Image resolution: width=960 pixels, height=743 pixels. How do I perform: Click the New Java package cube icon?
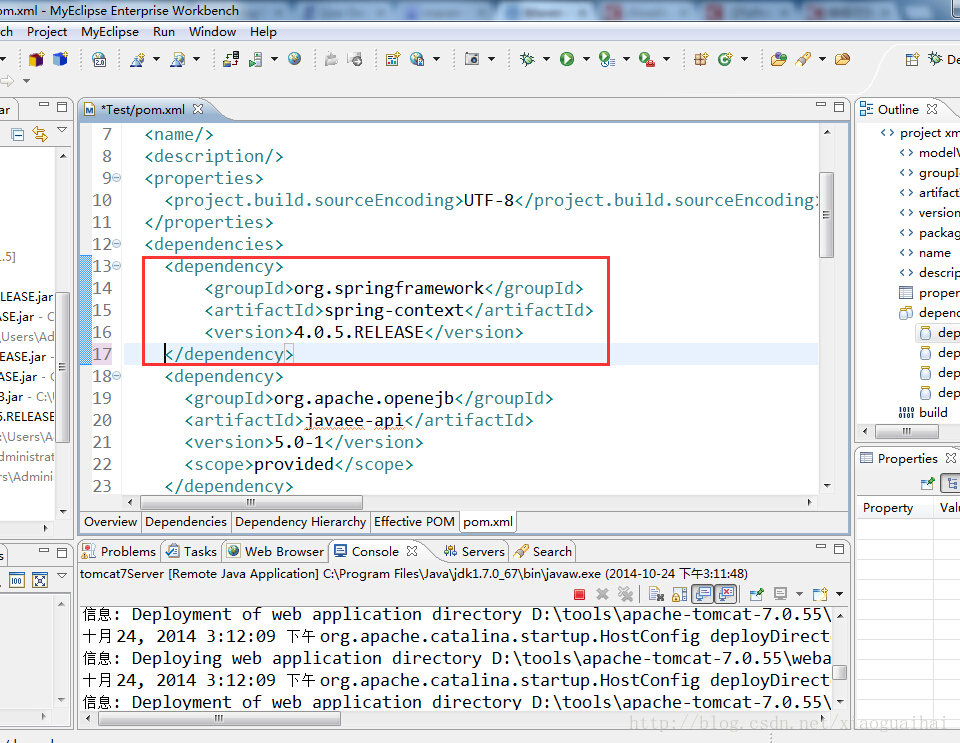(x=37, y=59)
